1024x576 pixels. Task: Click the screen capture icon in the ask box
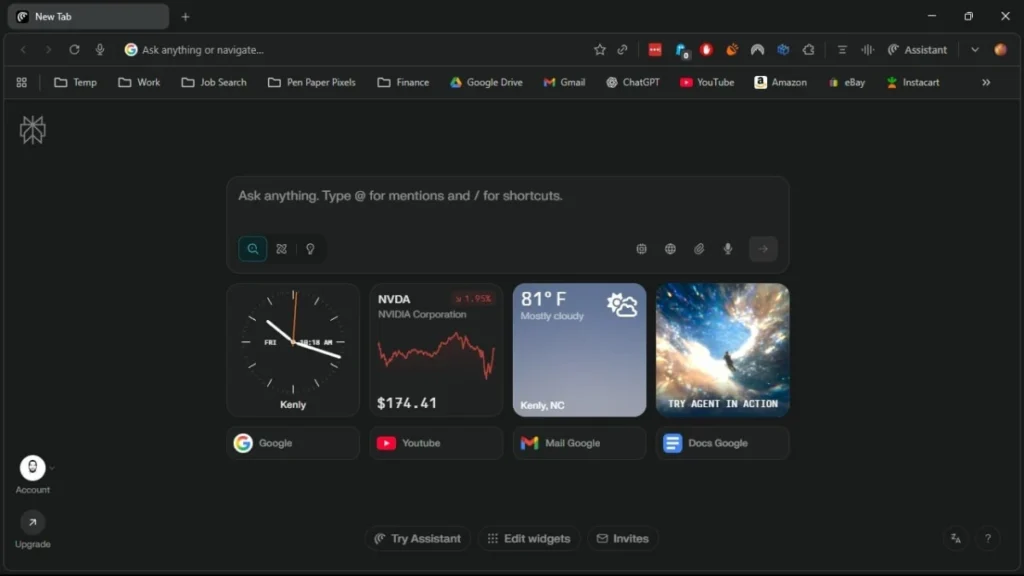(x=641, y=249)
